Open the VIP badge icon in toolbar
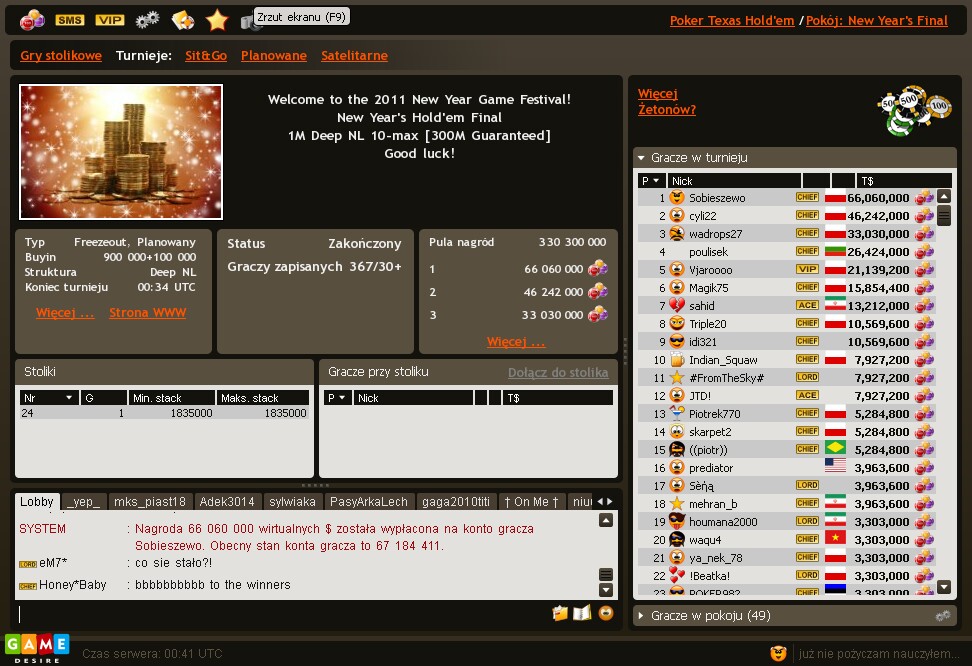972x666 pixels. click(x=110, y=20)
